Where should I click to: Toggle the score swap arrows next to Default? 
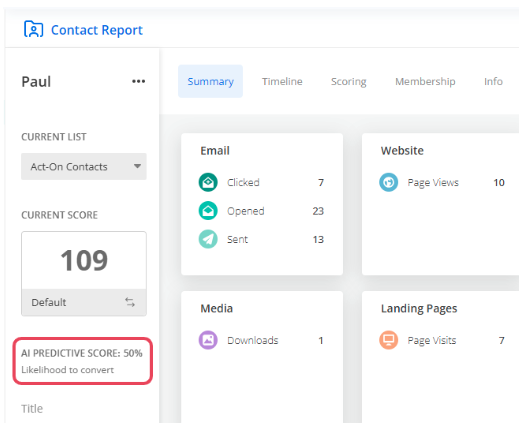[130, 302]
